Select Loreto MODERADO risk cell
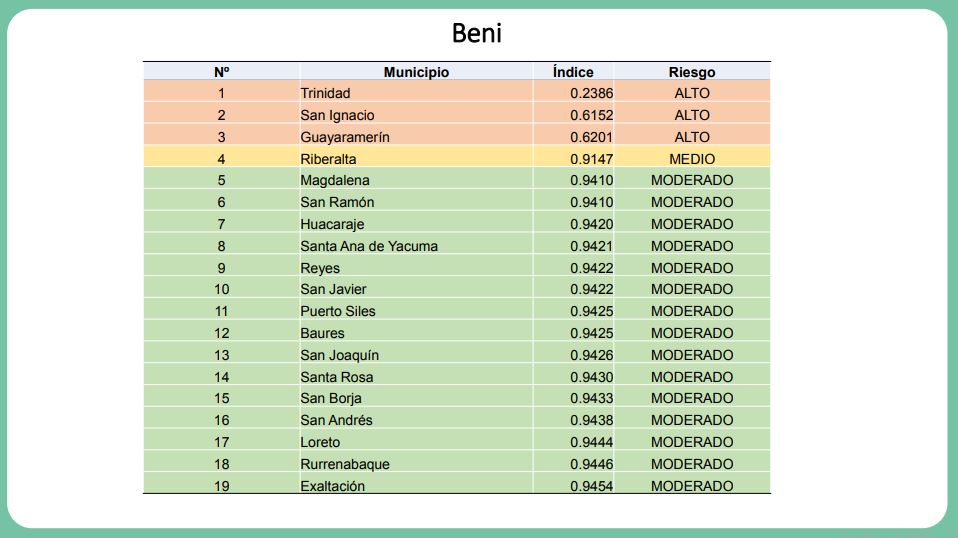The width and height of the screenshot is (958, 538). tap(692, 442)
